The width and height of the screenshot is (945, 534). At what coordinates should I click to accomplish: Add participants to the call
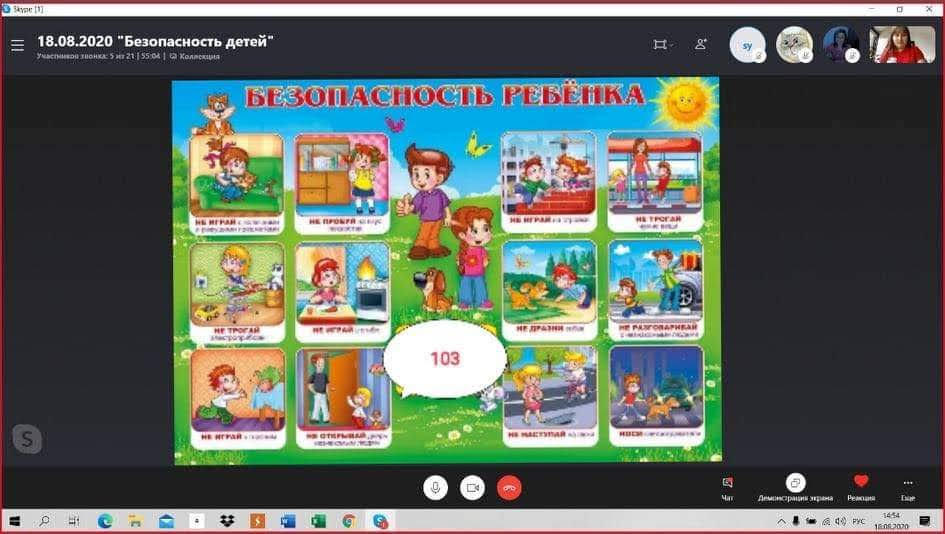coord(701,45)
